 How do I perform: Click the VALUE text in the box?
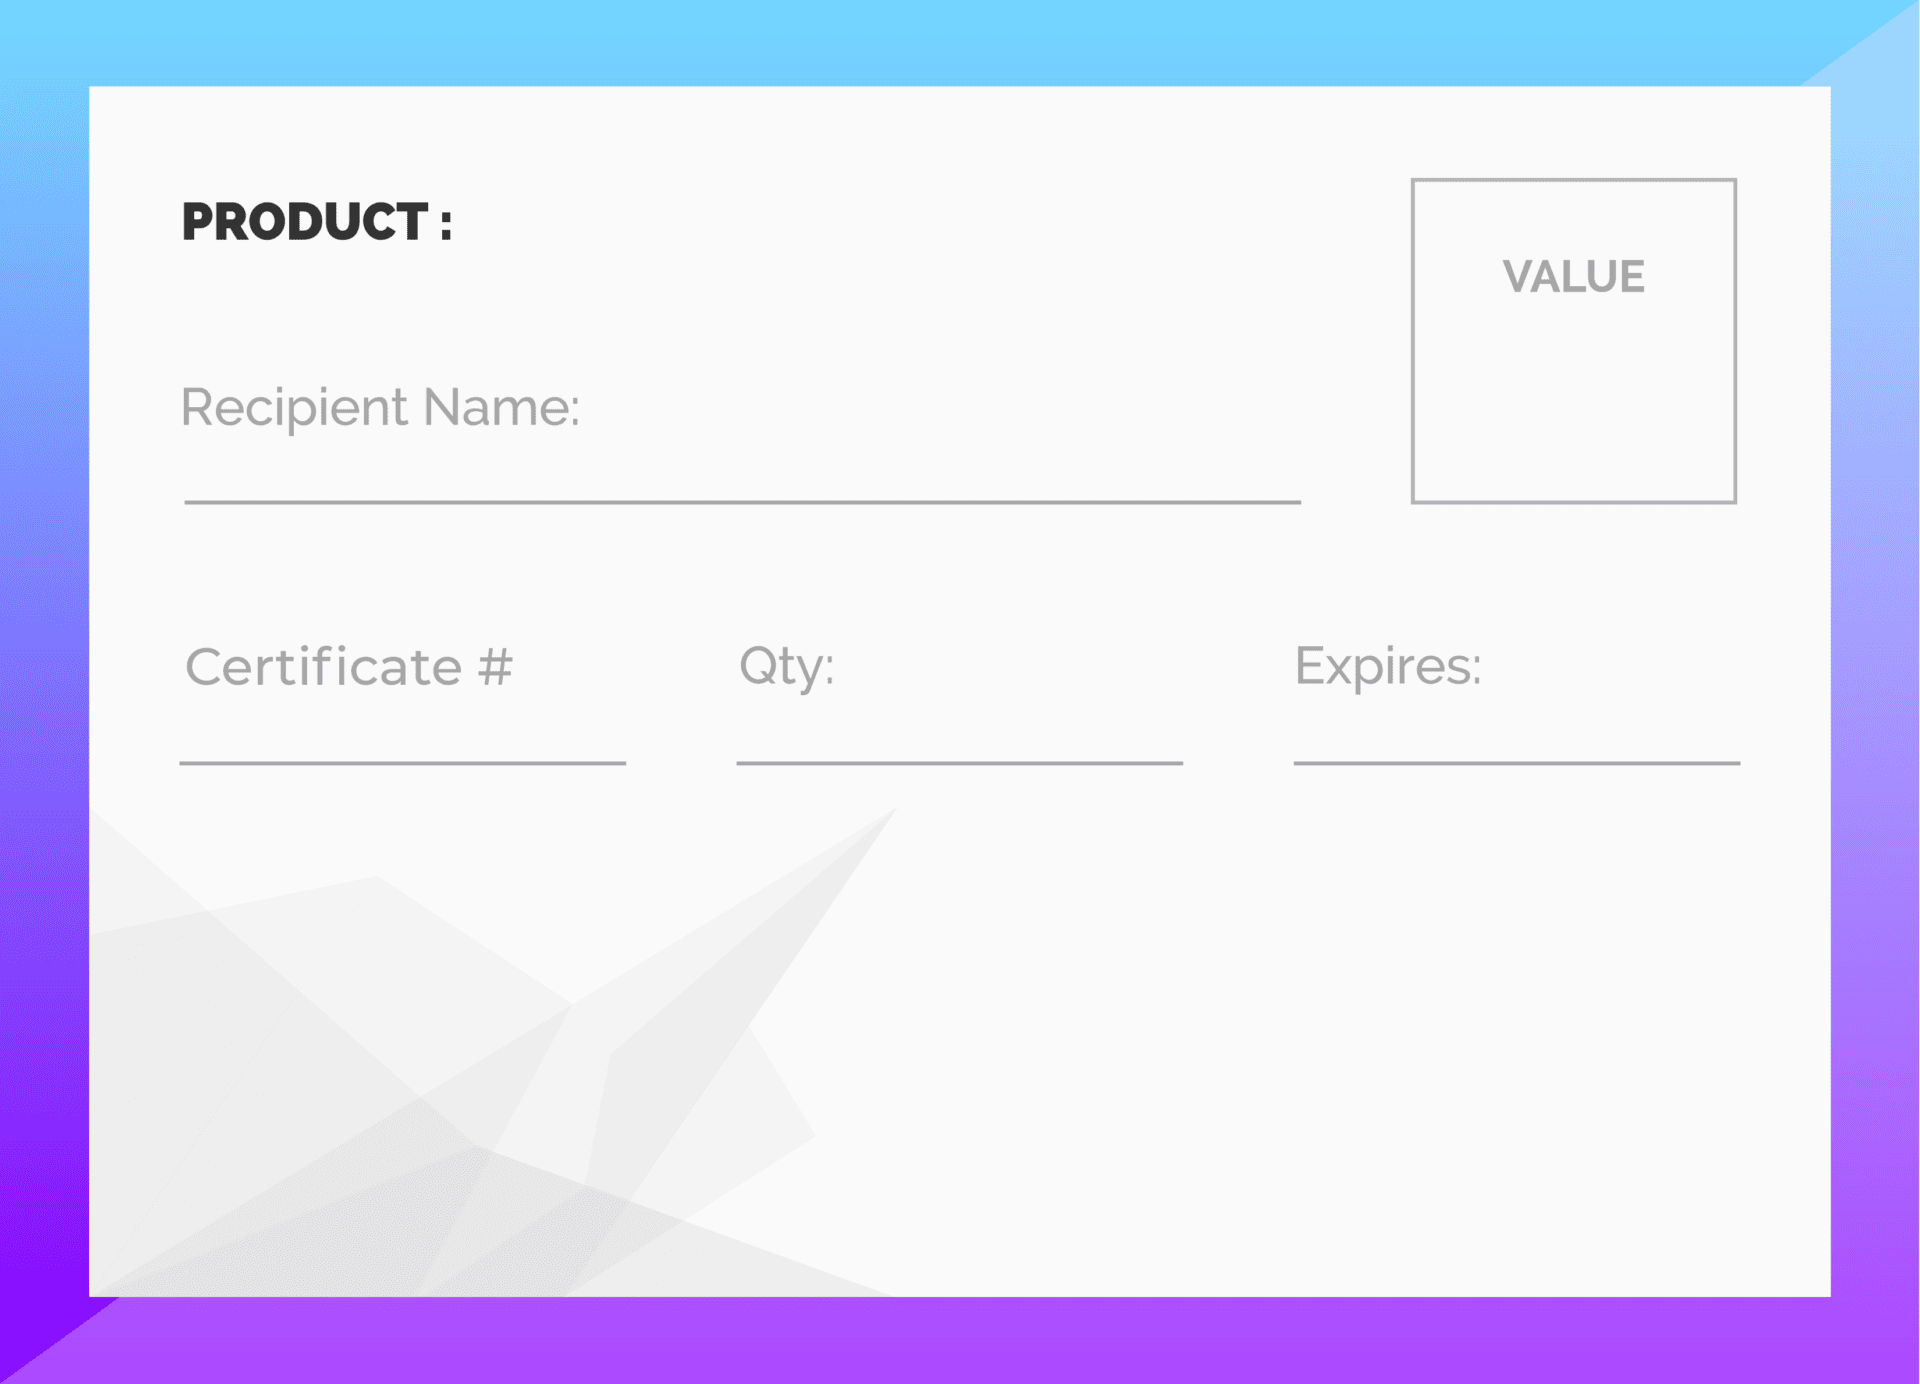pyautogui.click(x=1573, y=277)
